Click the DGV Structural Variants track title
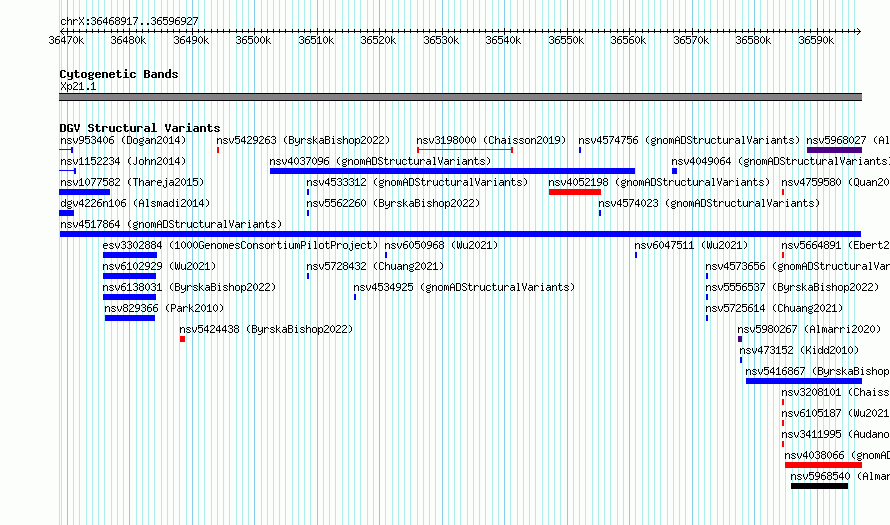 point(140,128)
